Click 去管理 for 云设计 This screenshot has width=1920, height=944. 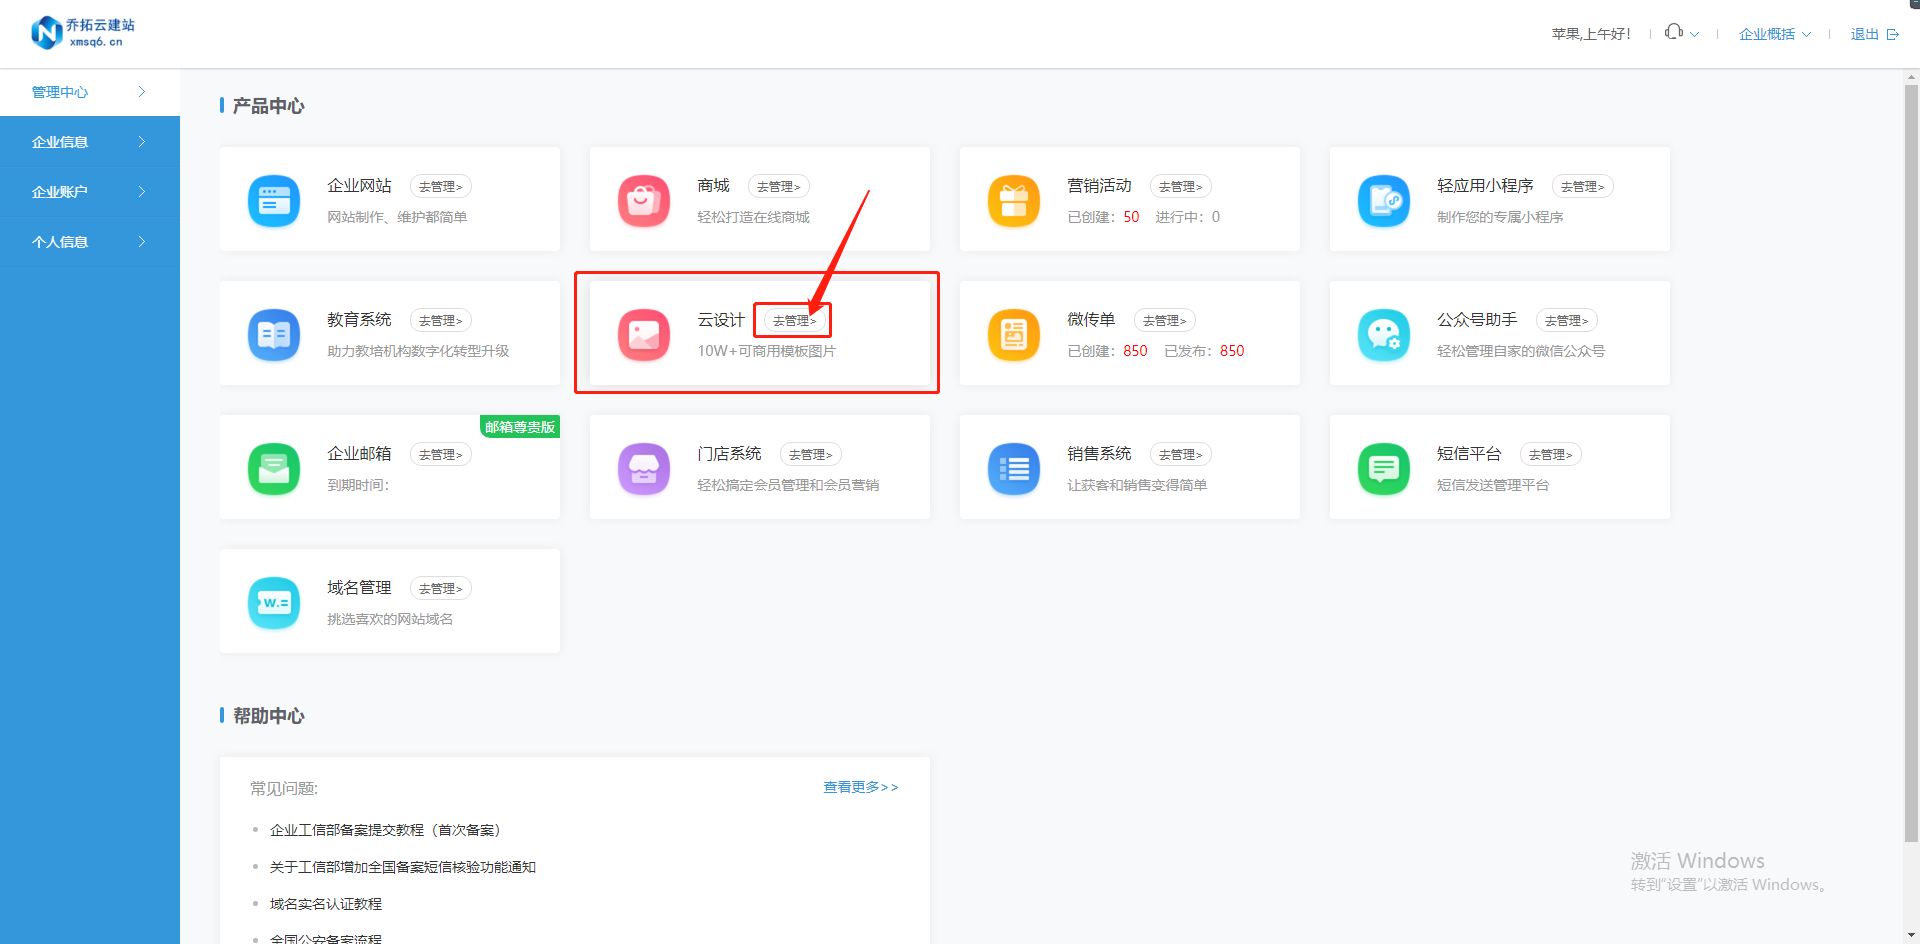coord(792,320)
